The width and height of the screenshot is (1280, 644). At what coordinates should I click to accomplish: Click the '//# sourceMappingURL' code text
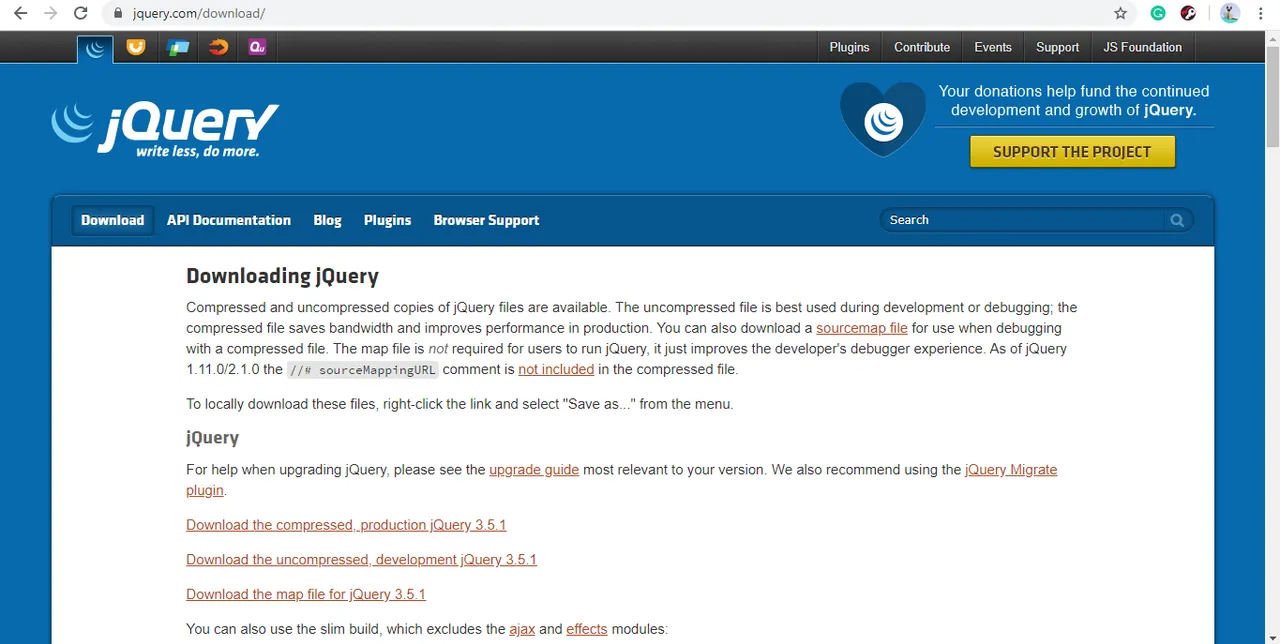click(362, 370)
